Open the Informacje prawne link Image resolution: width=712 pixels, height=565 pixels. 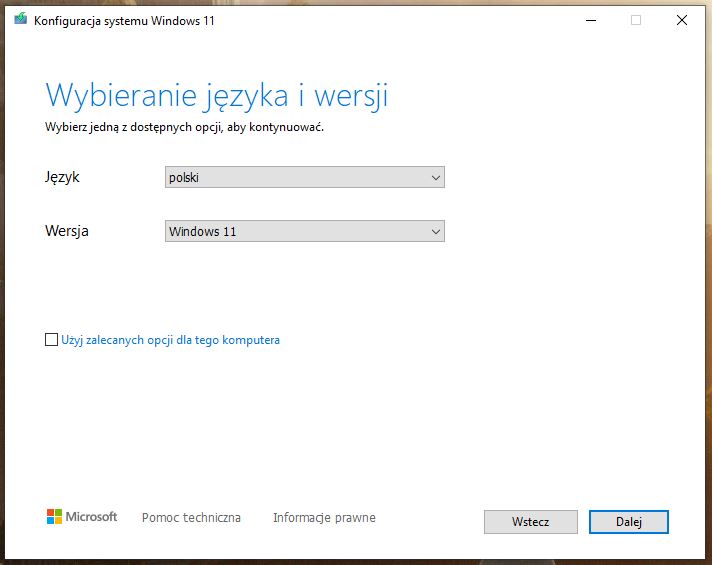[324, 518]
